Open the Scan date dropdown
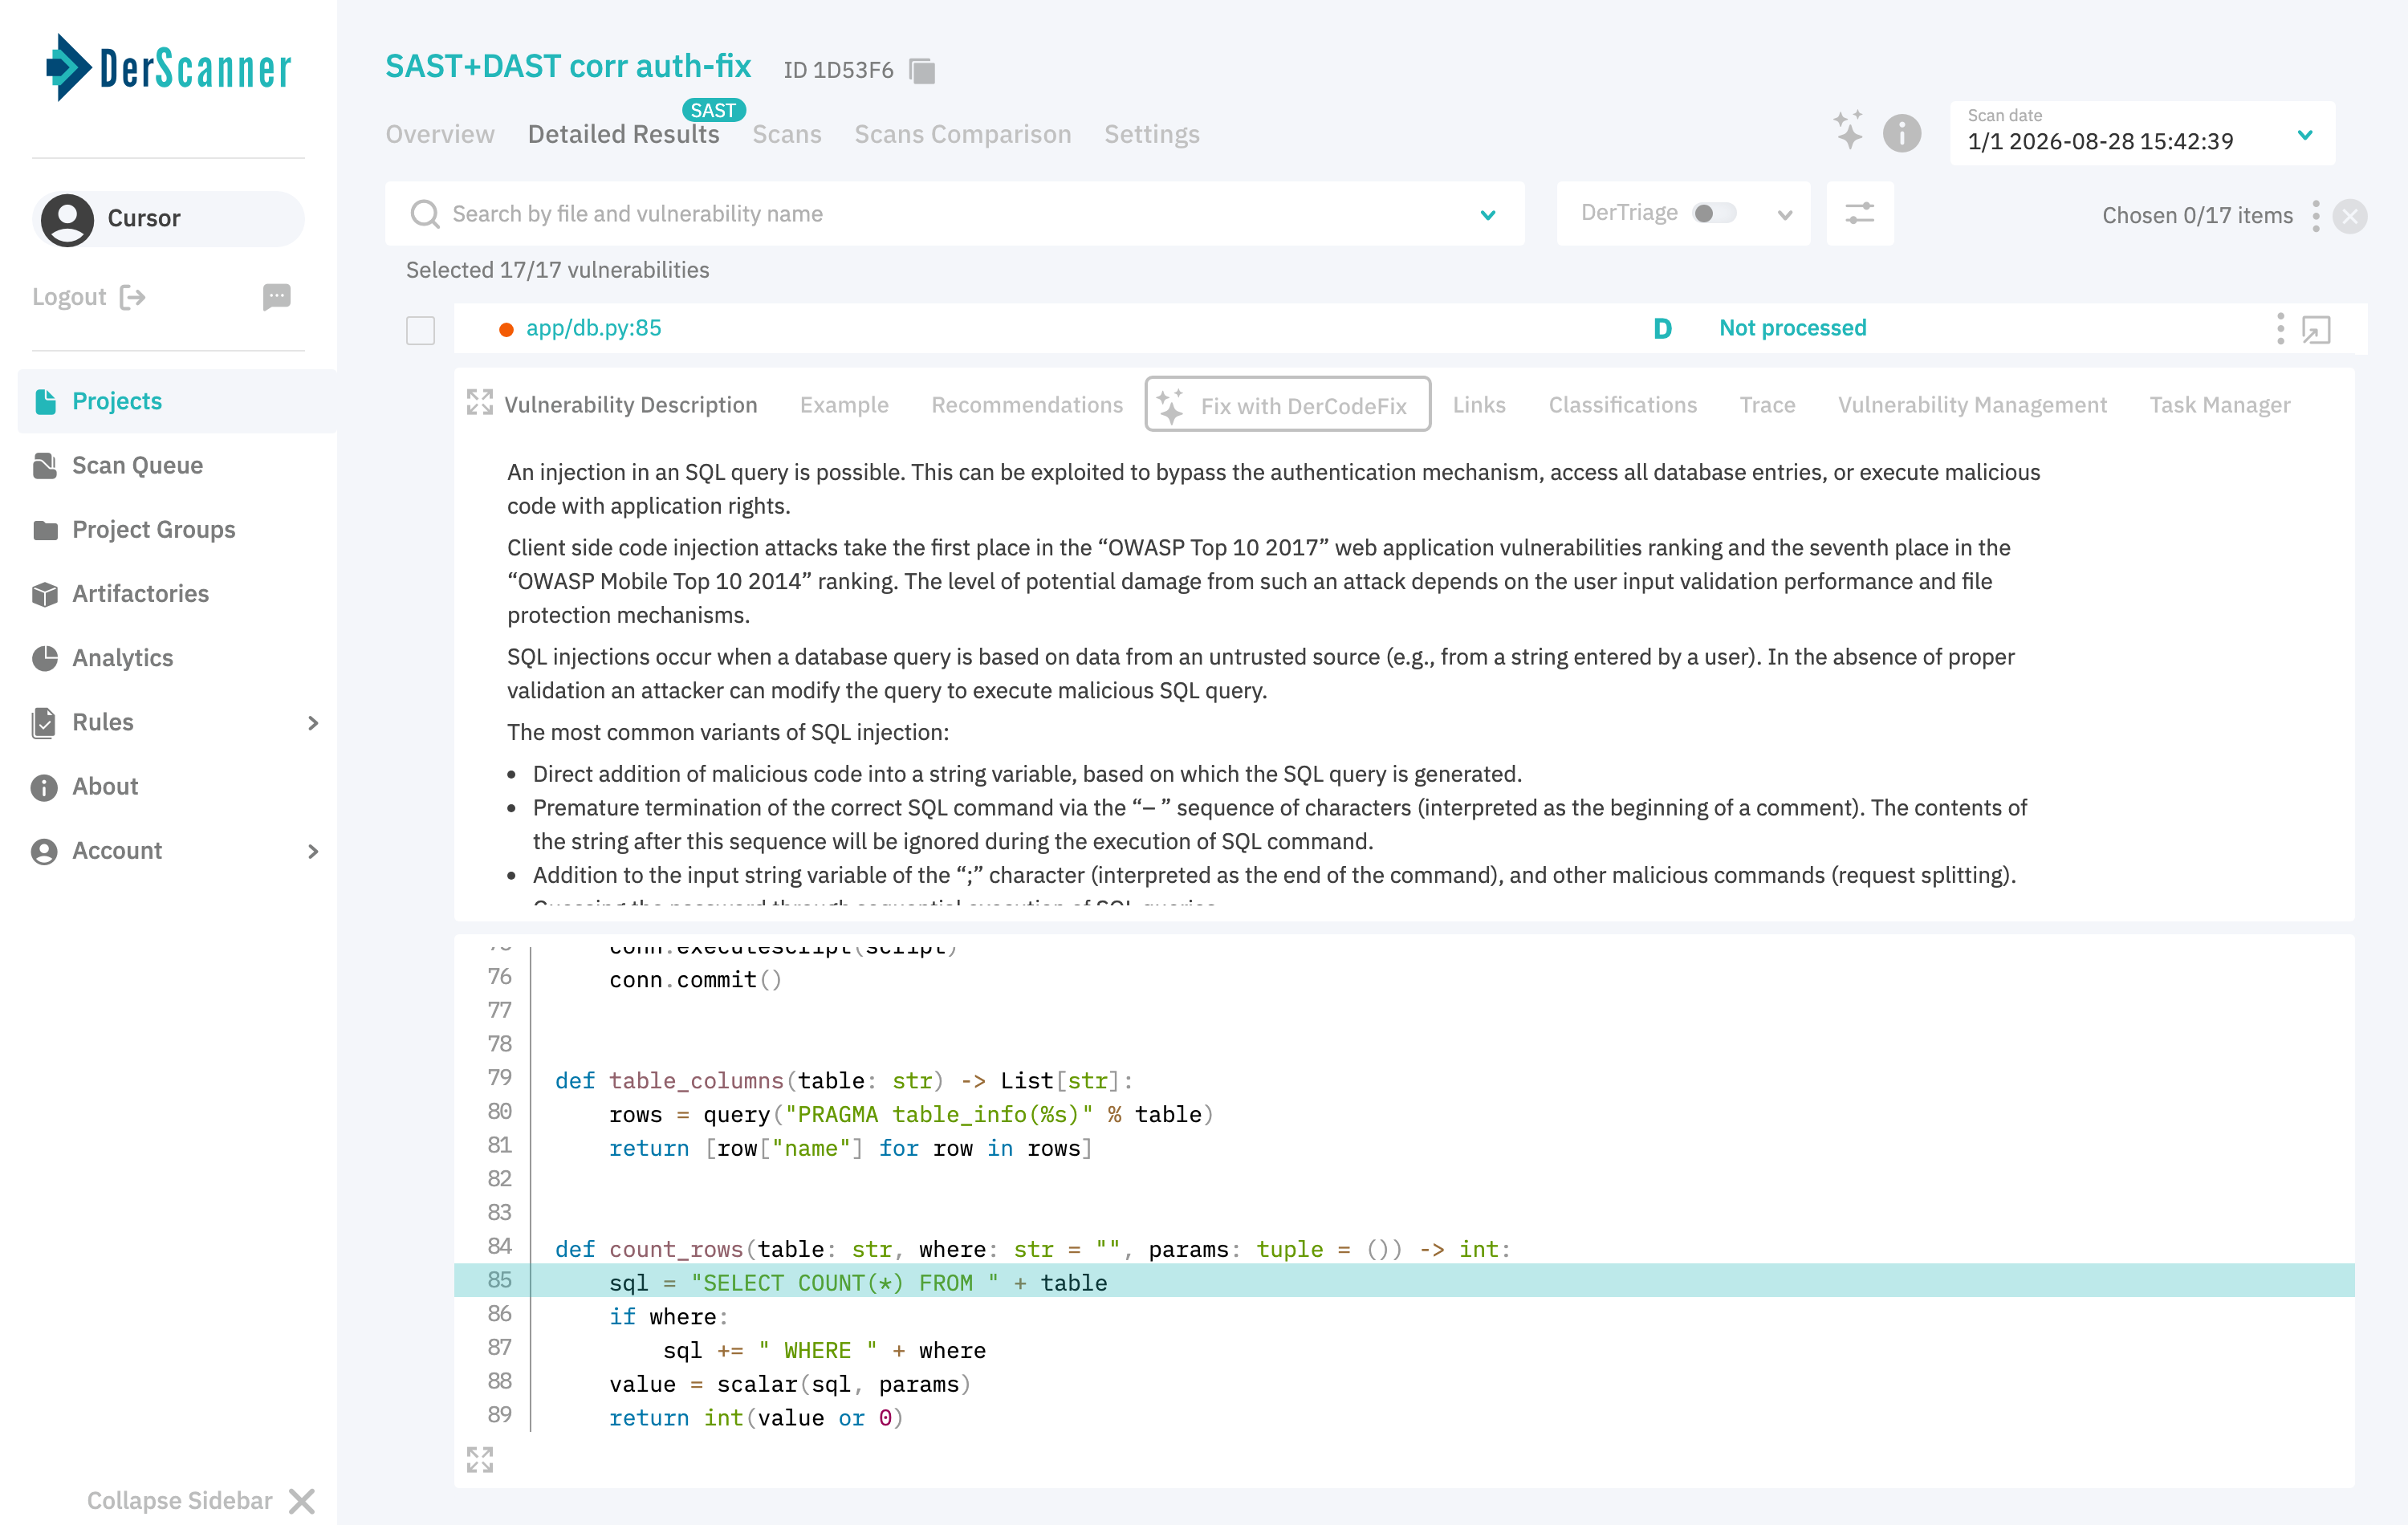2408x1525 pixels. (x=2142, y=133)
